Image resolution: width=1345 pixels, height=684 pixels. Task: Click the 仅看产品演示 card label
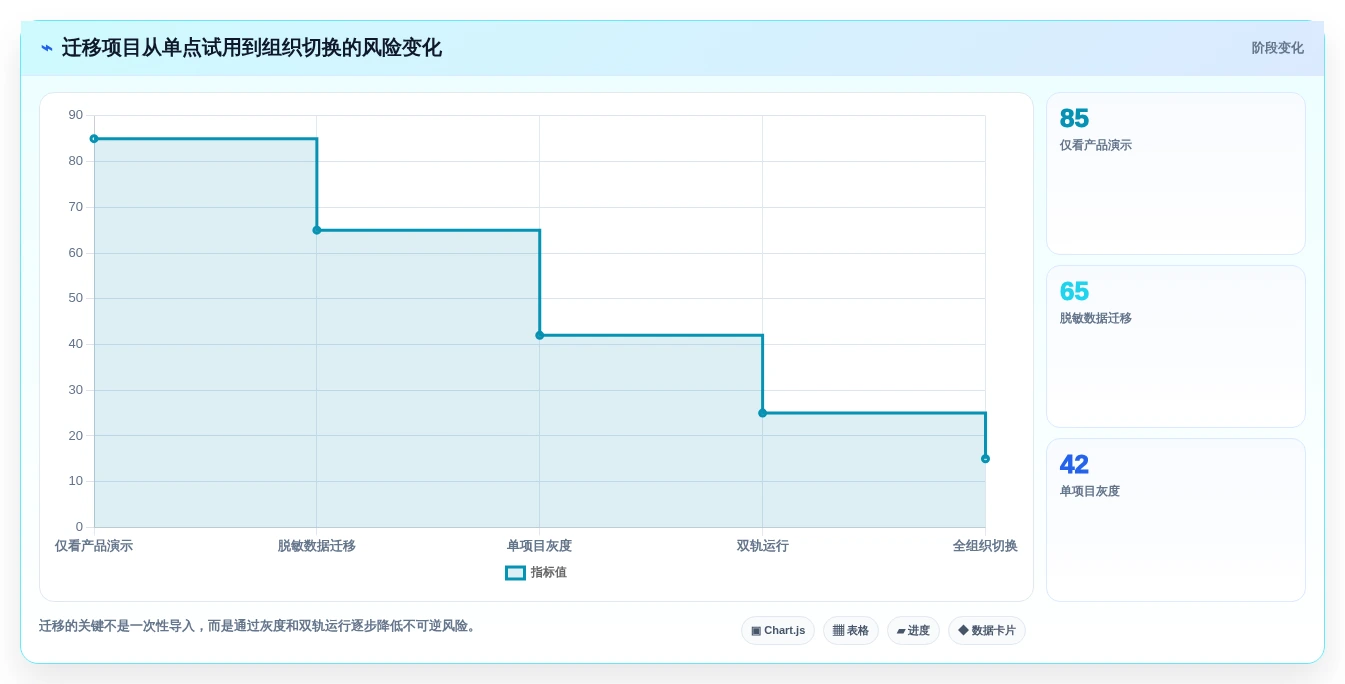(1096, 145)
